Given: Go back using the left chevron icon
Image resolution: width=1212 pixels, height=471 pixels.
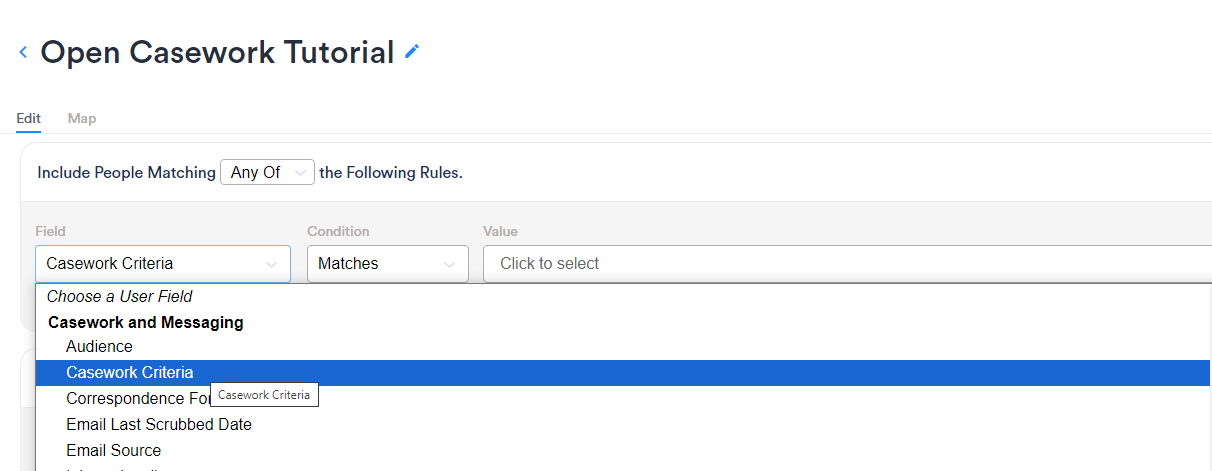Looking at the screenshot, I should point(23,52).
